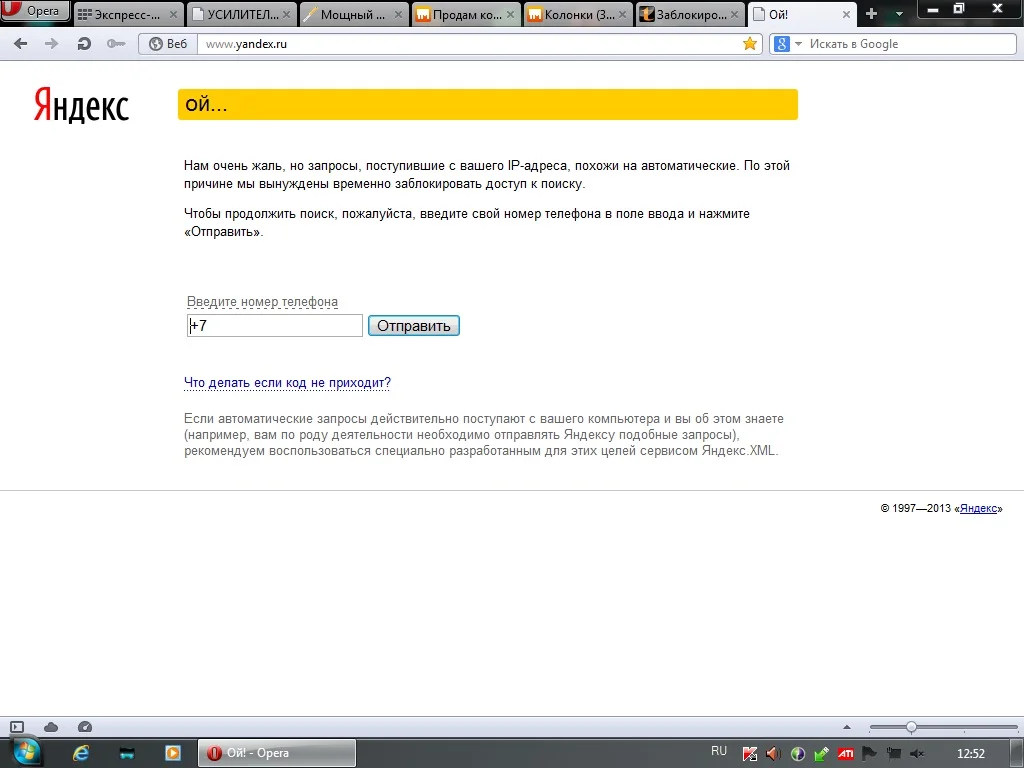Switch to the Экспресс-панель tab

click(127, 14)
